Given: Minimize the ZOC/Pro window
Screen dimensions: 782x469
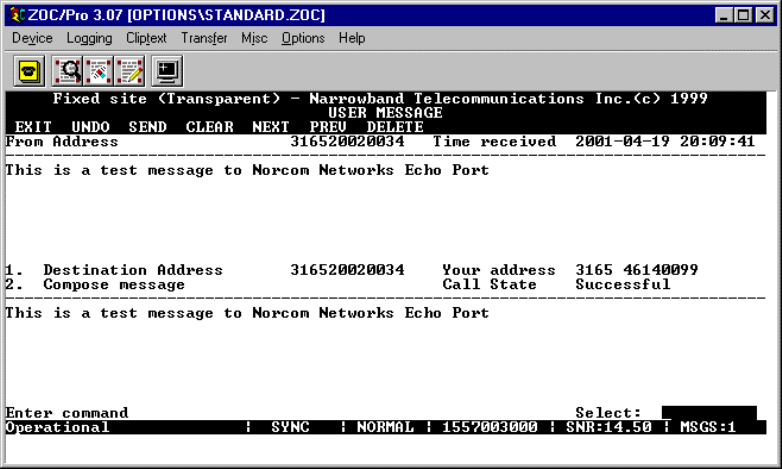Looking at the screenshot, I should click(723, 15).
